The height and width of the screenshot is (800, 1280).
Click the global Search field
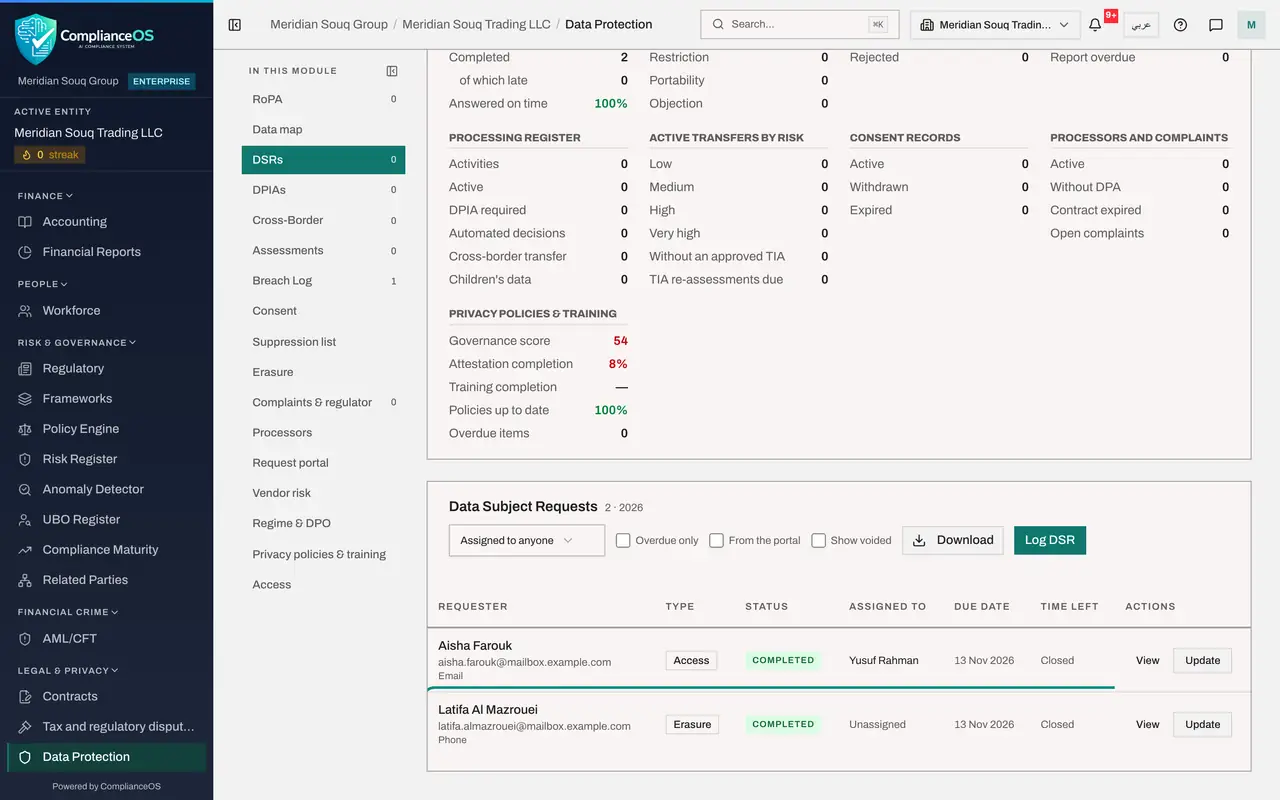tap(800, 25)
